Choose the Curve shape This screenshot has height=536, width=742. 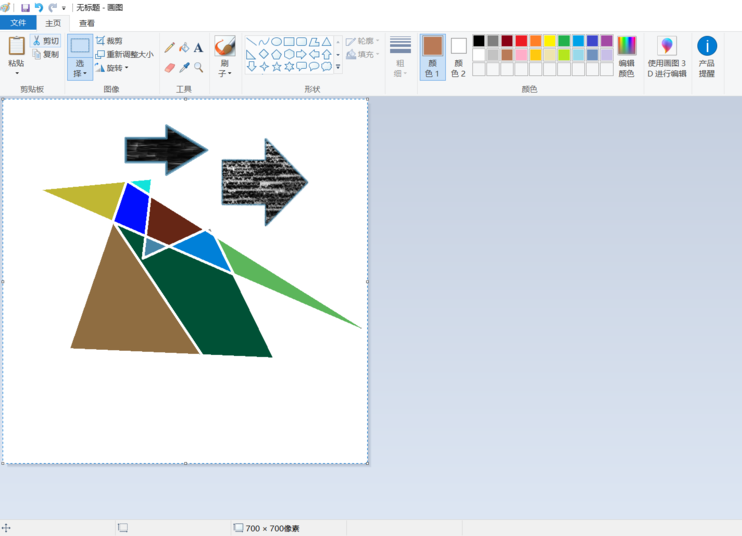point(264,42)
